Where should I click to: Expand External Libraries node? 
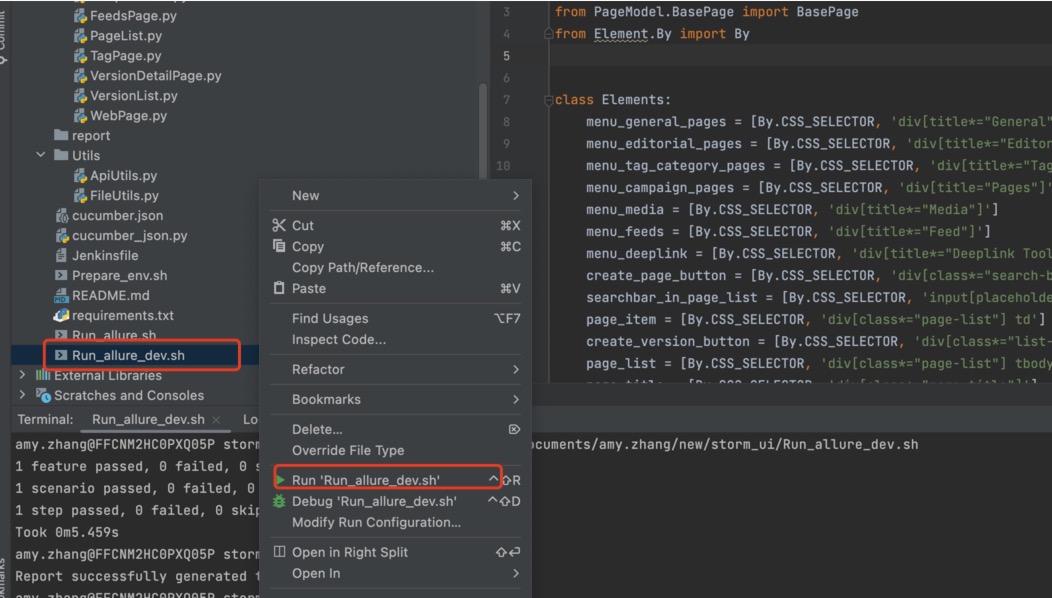[x=22, y=376]
